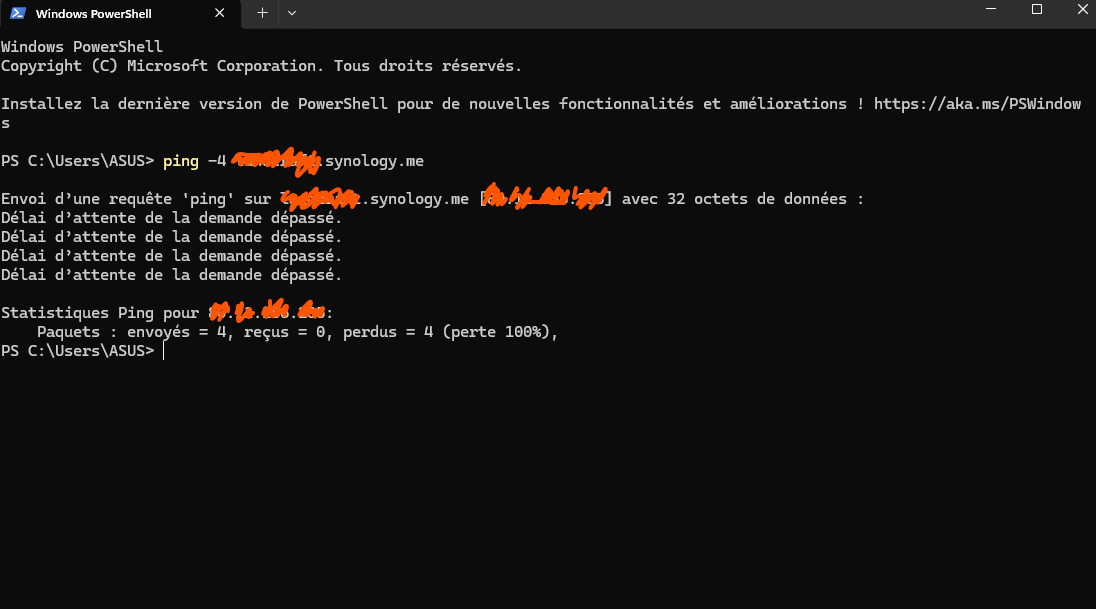Click the yellow "ping" command word

click(181, 161)
